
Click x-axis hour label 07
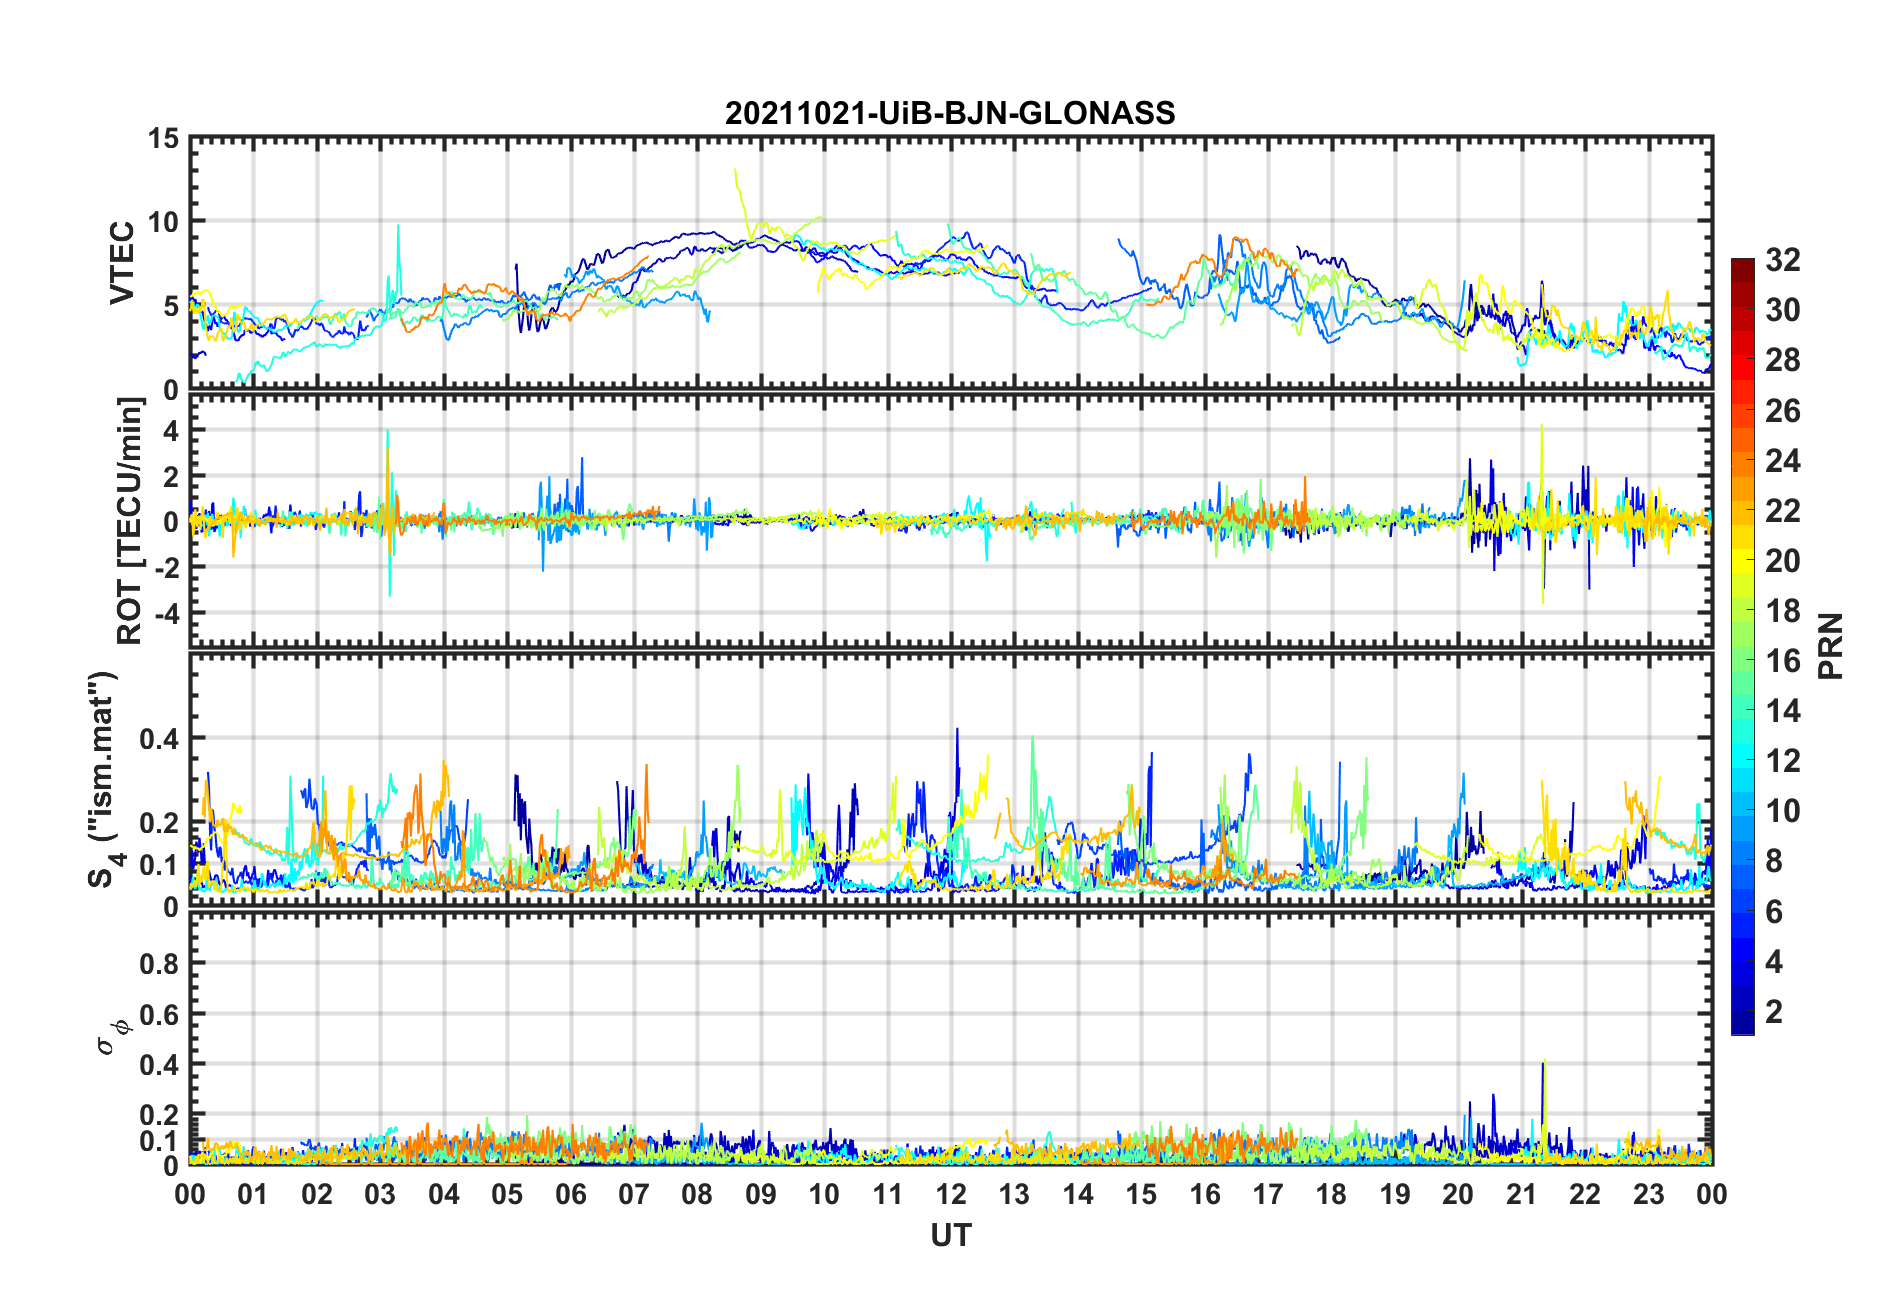click(634, 1194)
